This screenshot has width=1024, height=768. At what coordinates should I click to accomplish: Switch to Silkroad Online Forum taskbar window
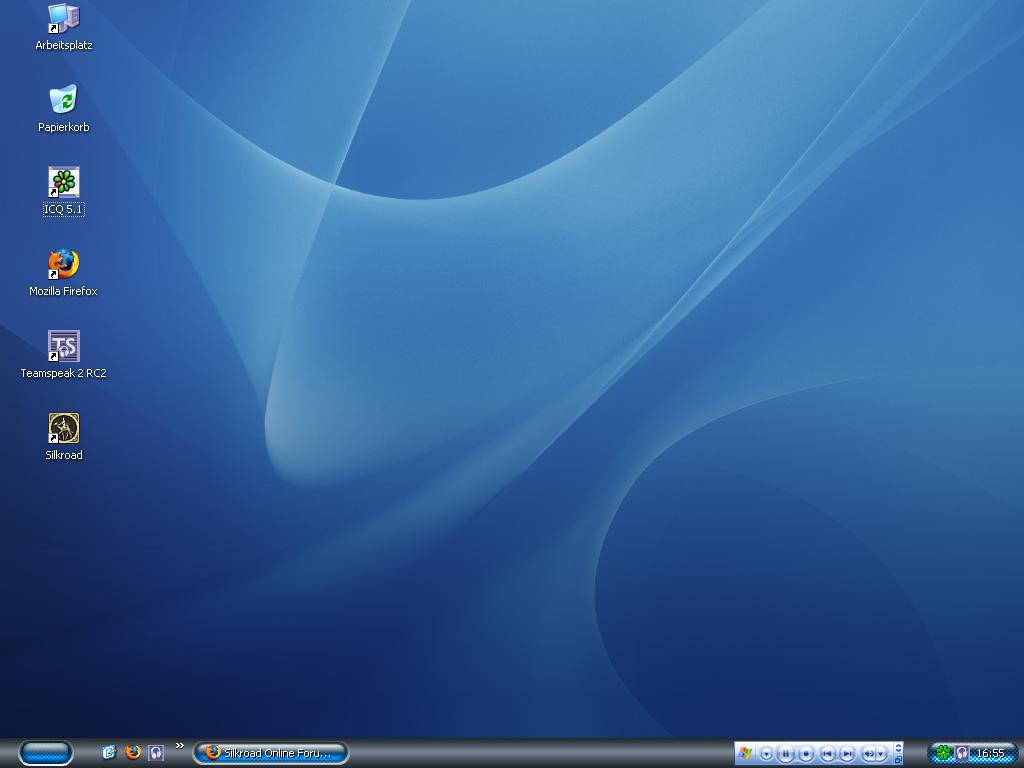click(x=271, y=753)
